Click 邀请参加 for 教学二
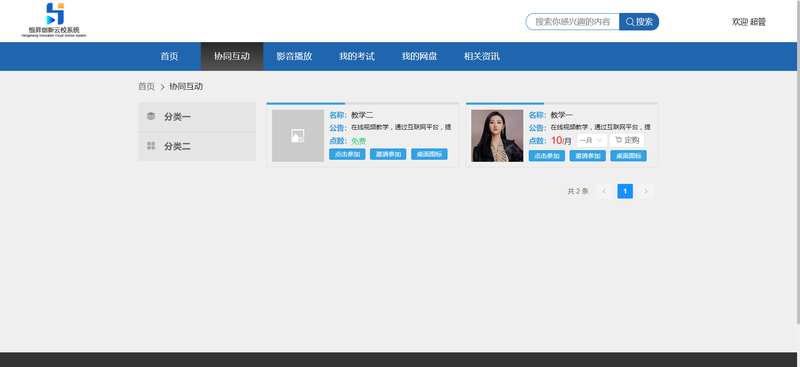Image resolution: width=800 pixels, height=367 pixels. 388,155
